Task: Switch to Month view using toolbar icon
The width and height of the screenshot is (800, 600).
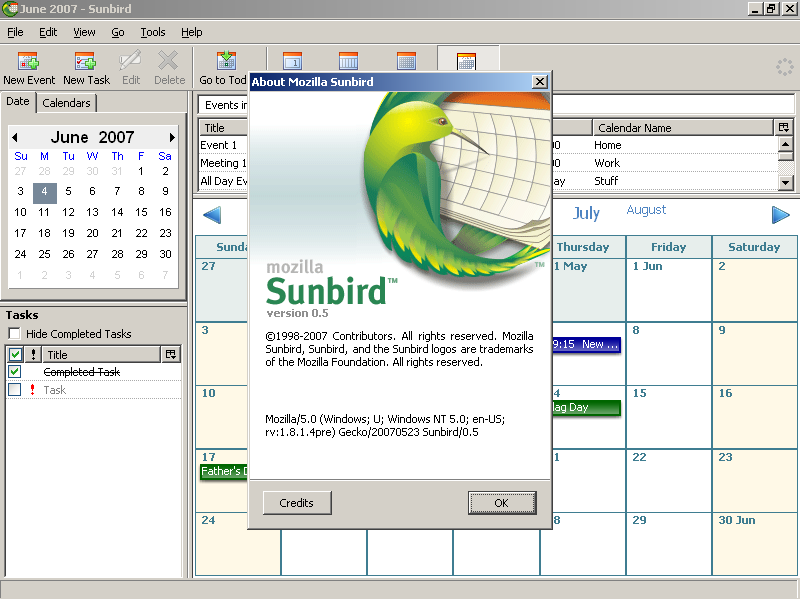Action: 466,62
